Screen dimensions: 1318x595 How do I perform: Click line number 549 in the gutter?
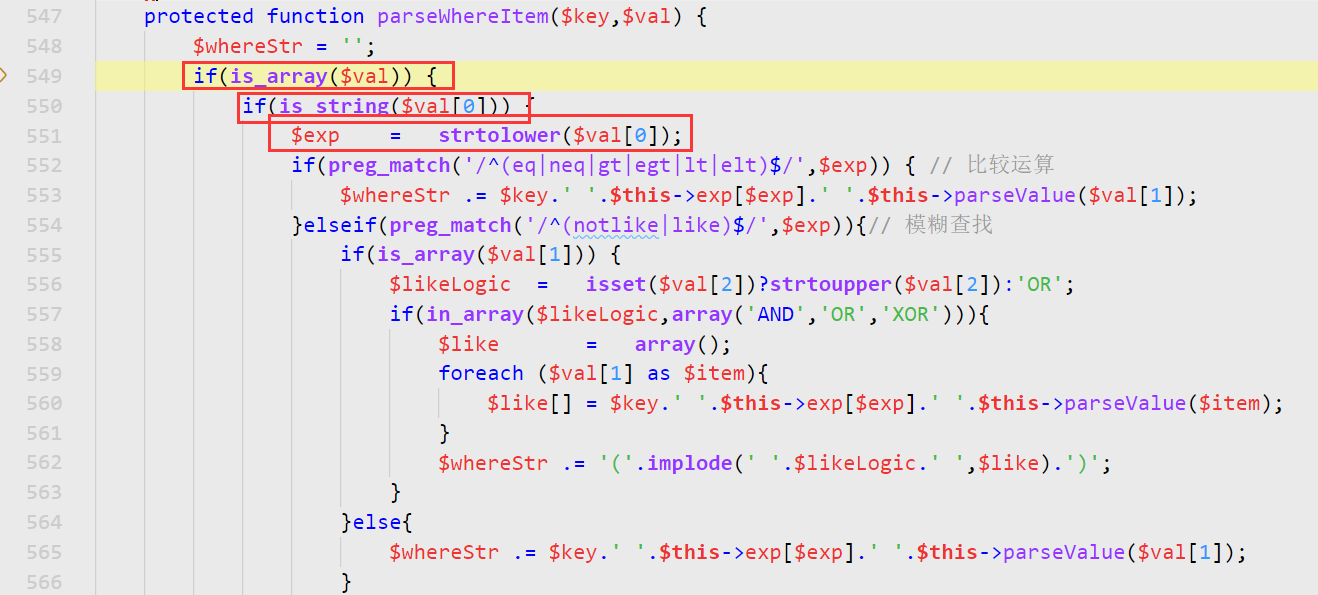pyautogui.click(x=43, y=76)
